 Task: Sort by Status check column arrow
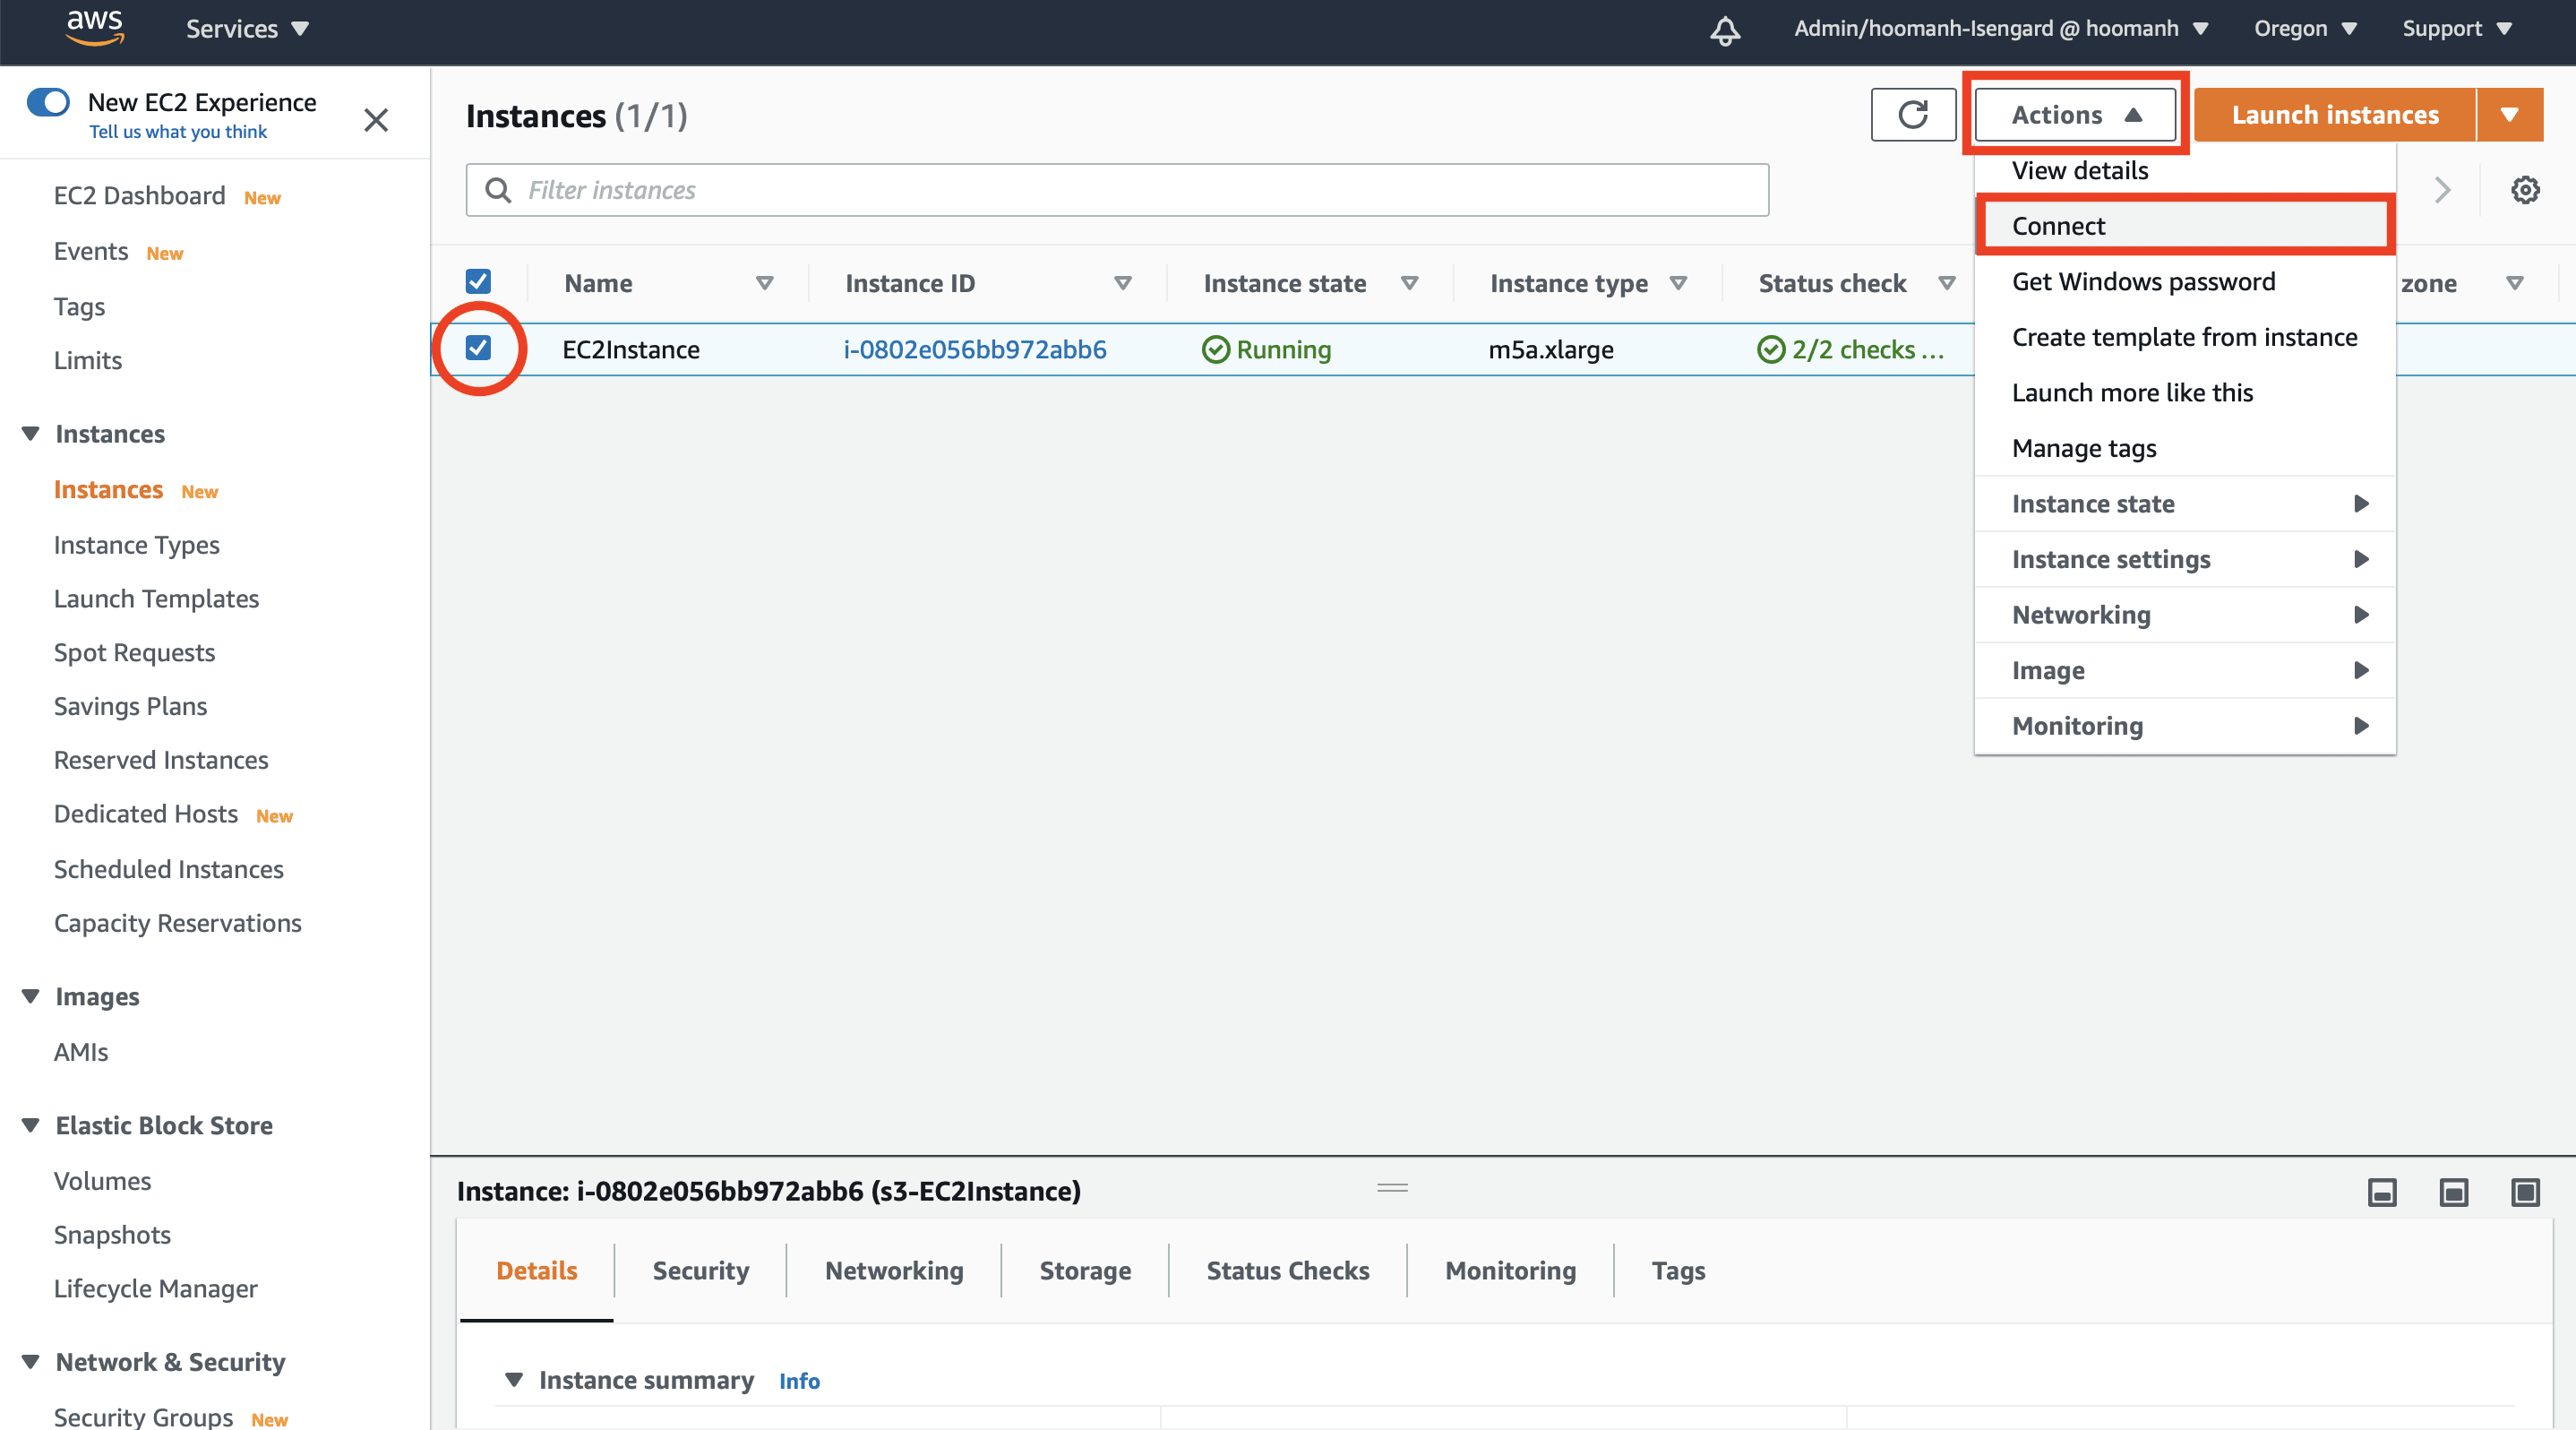(1947, 283)
